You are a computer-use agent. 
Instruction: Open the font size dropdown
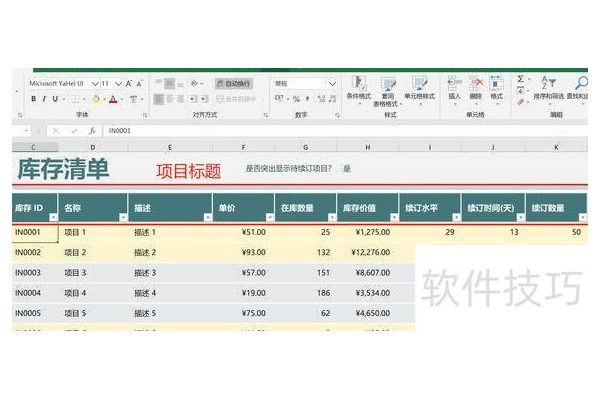119,83
